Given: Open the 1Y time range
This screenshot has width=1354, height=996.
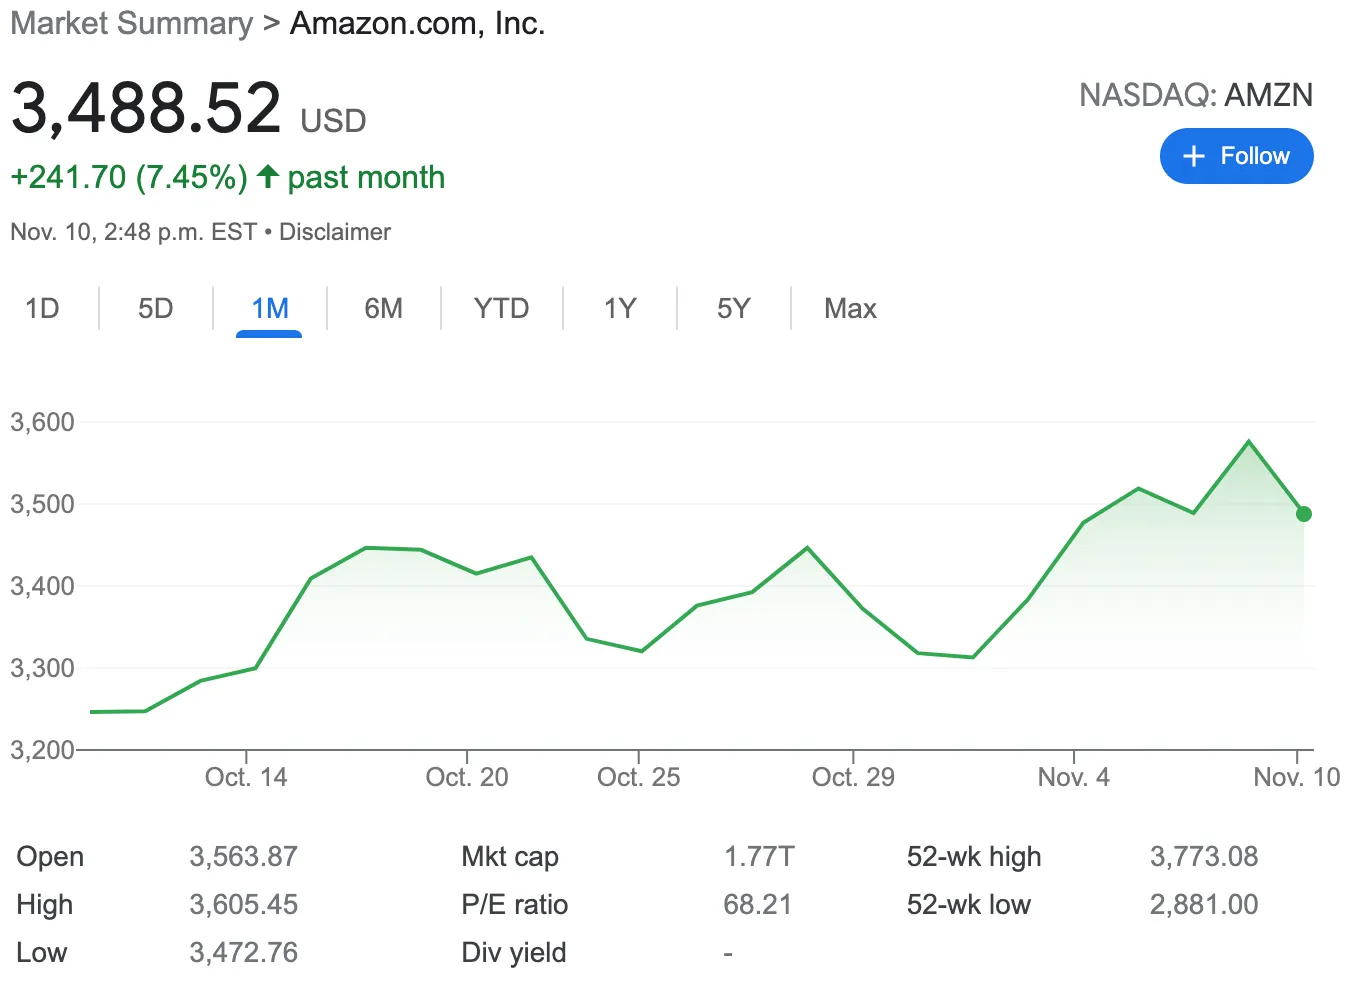Looking at the screenshot, I should click(x=620, y=308).
